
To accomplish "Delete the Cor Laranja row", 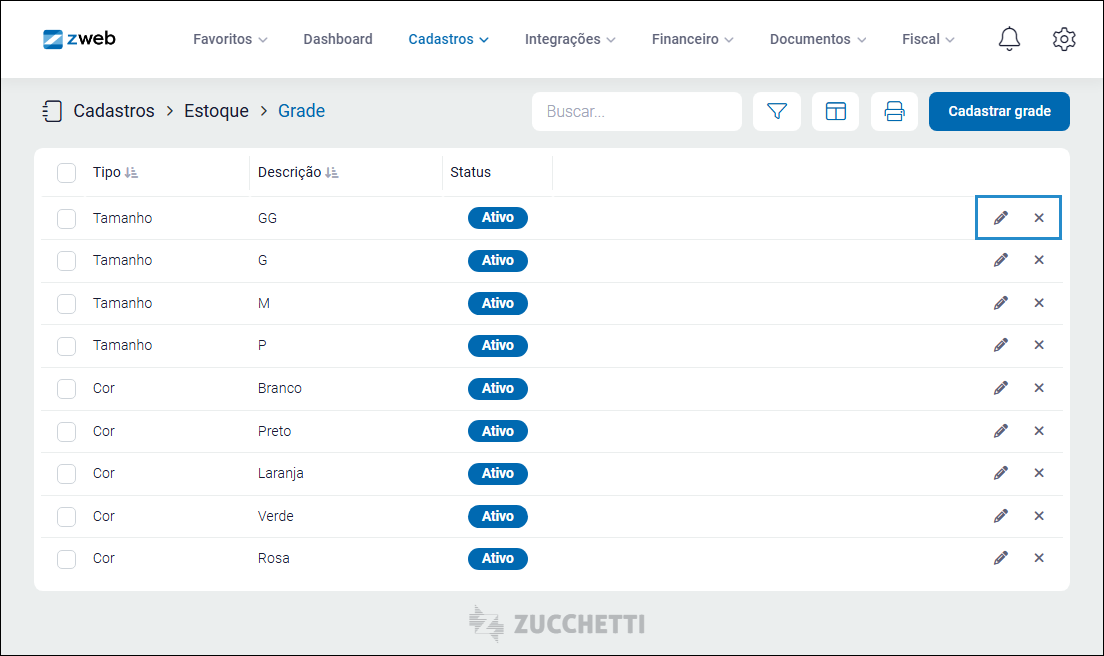I will [x=1039, y=473].
